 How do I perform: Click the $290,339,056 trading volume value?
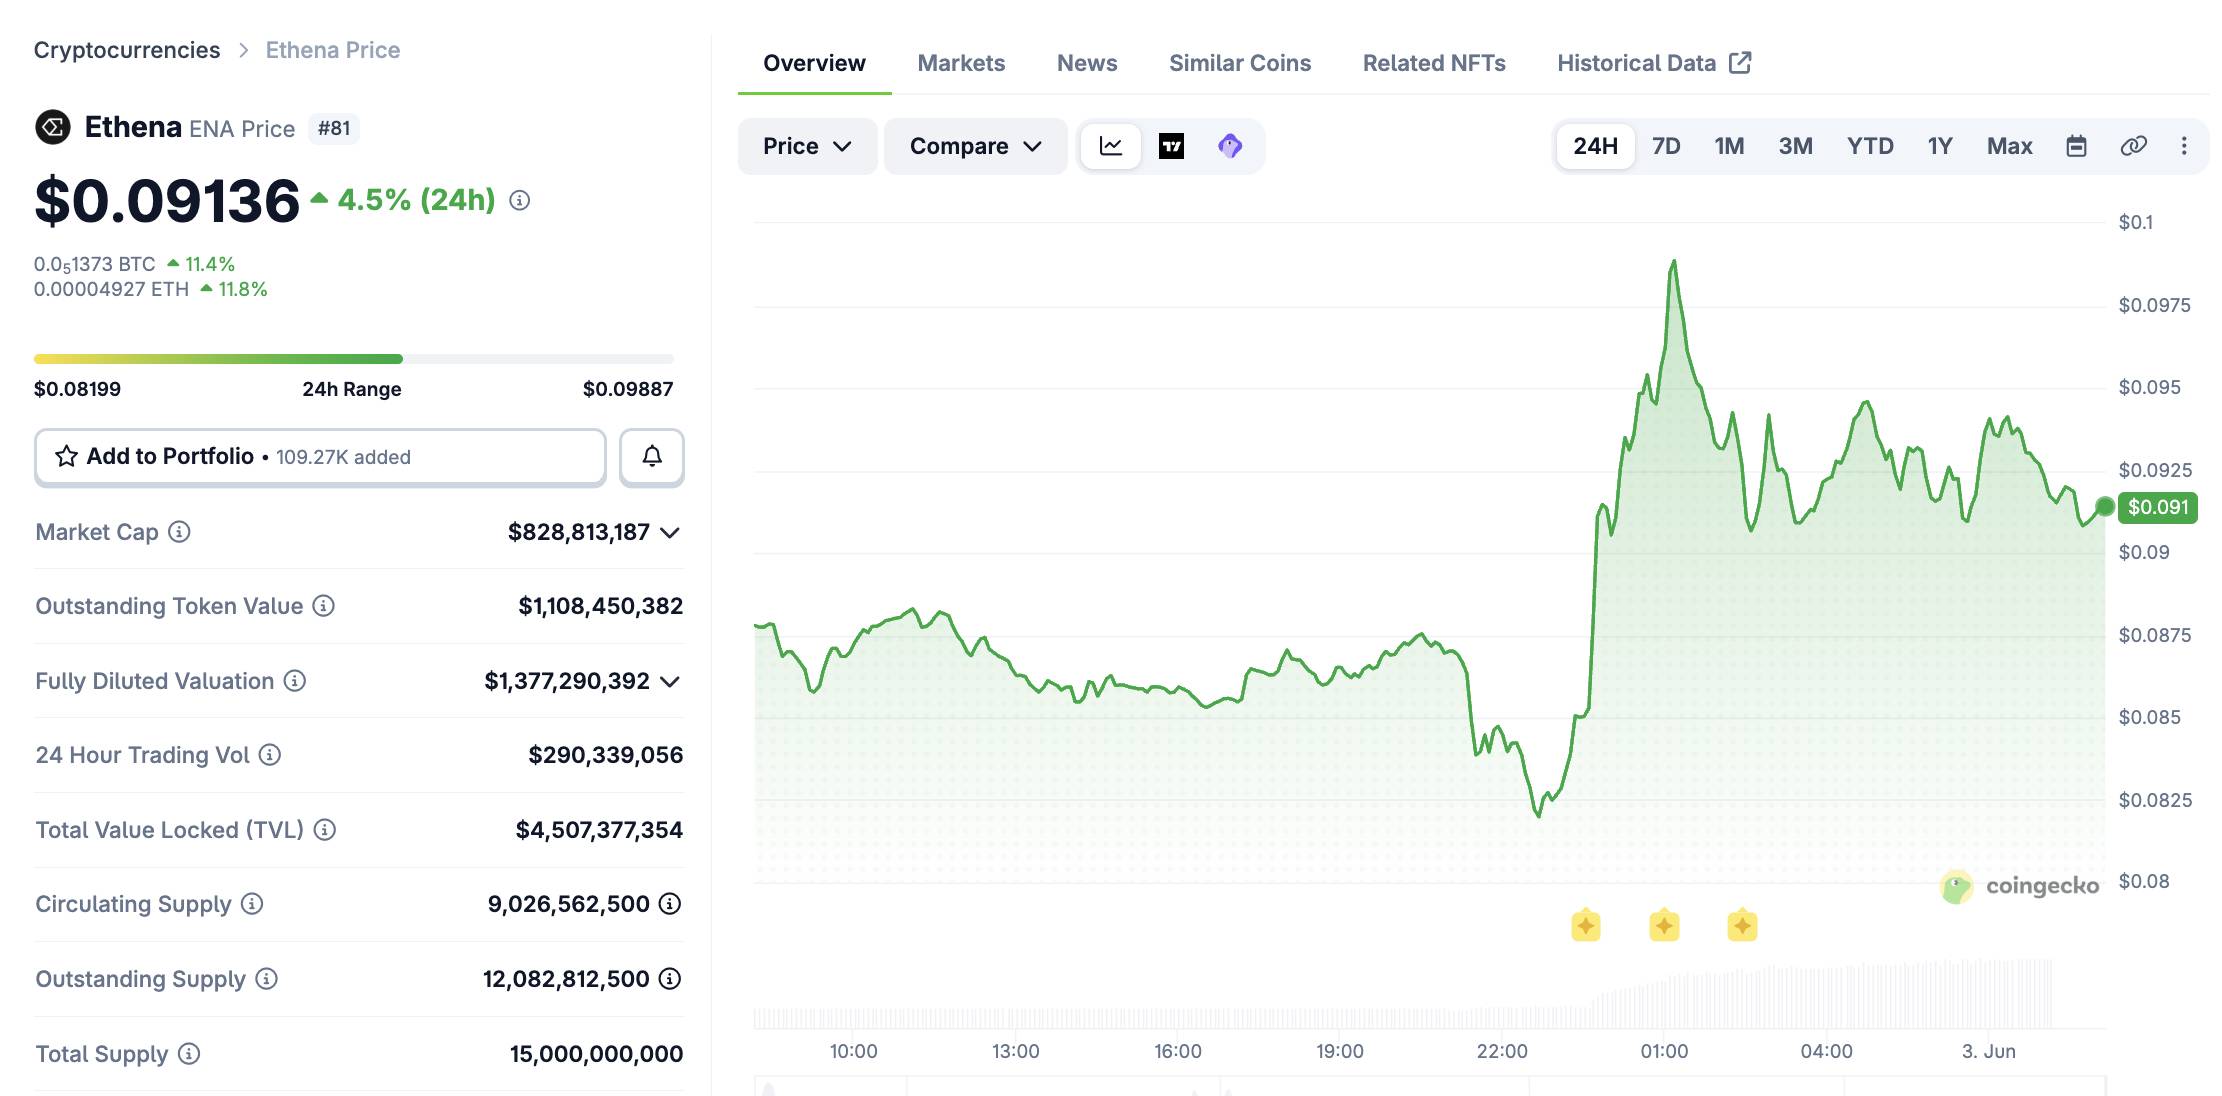pyautogui.click(x=606, y=755)
